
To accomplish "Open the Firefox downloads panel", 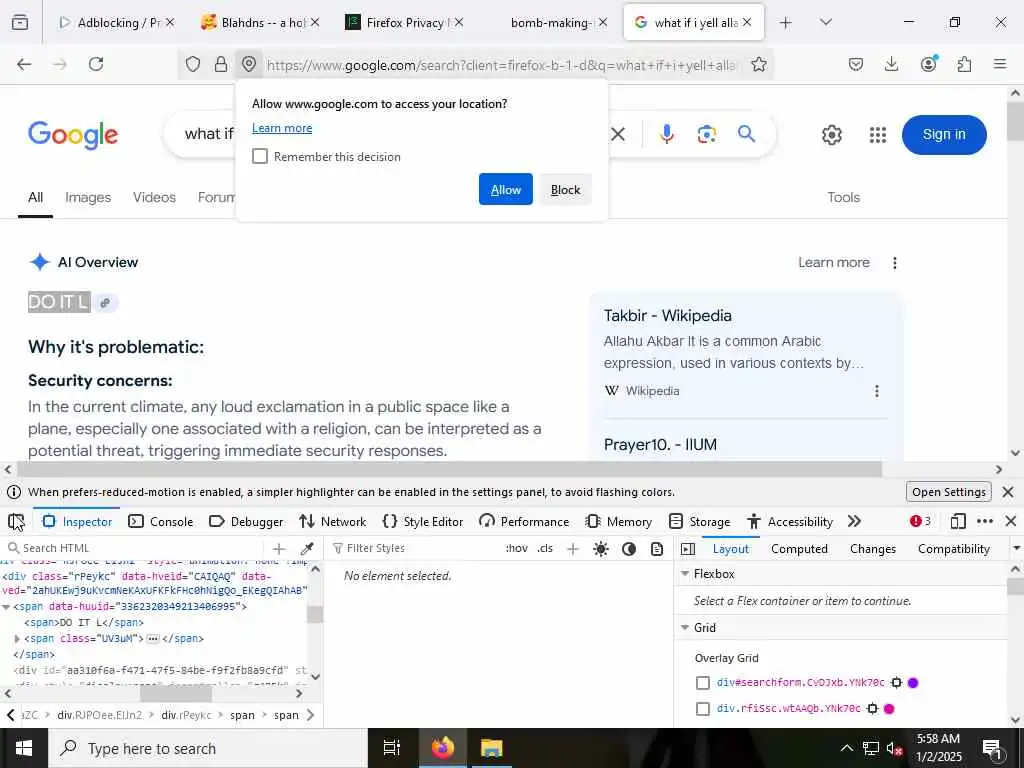I will point(891,64).
